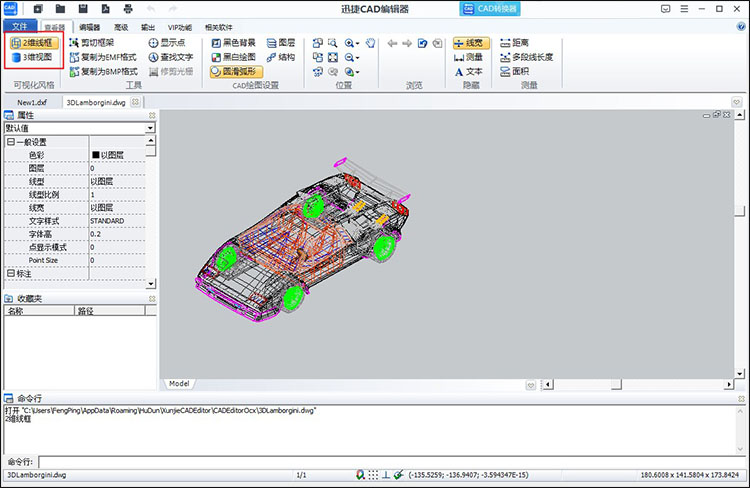Open the VIP功能 ribbon tab
750x488 pixels.
180,27
